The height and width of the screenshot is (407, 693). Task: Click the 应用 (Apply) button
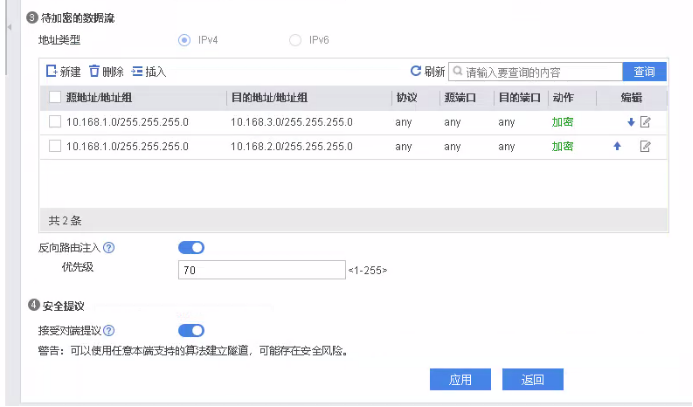click(x=460, y=380)
